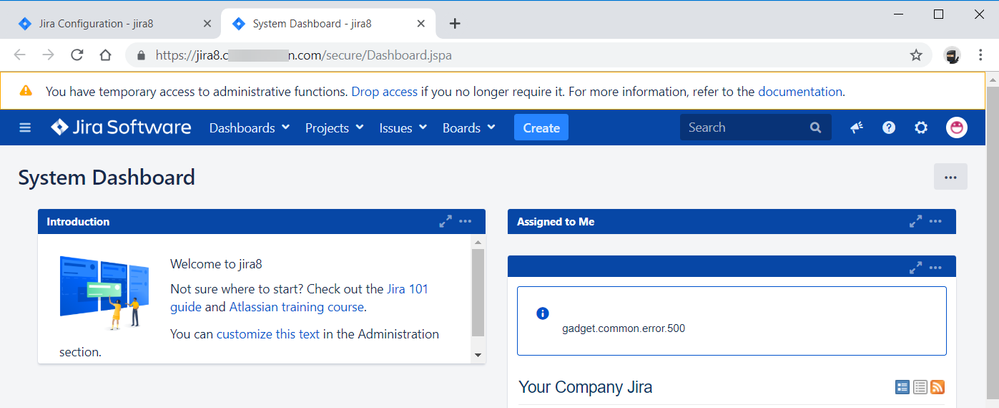Click the Create button
999x408 pixels.
point(541,128)
